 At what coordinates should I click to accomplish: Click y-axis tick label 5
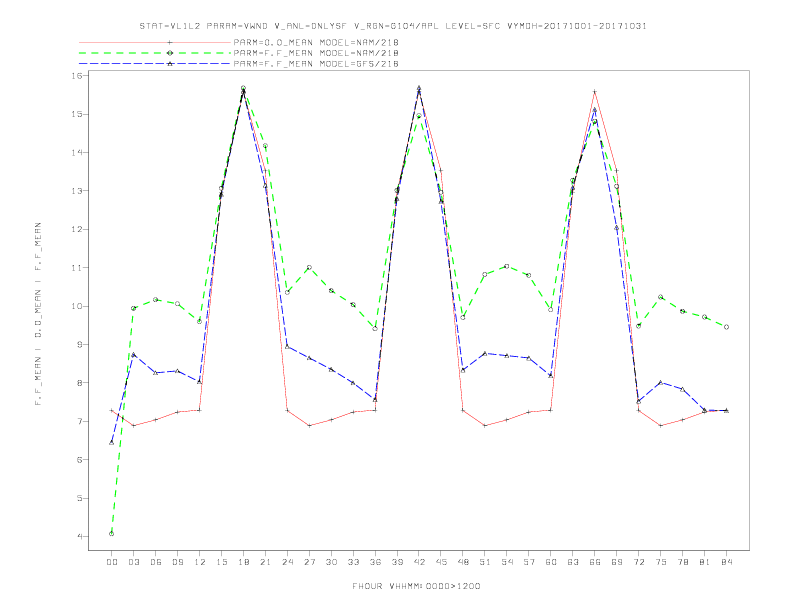79,498
